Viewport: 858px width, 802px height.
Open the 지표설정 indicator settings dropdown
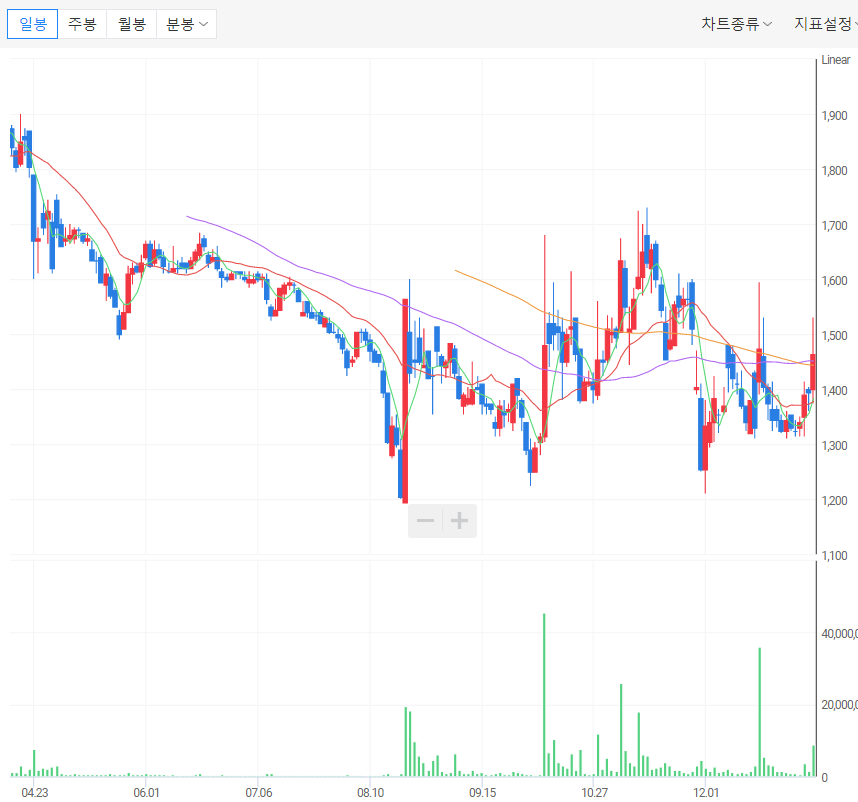826,24
